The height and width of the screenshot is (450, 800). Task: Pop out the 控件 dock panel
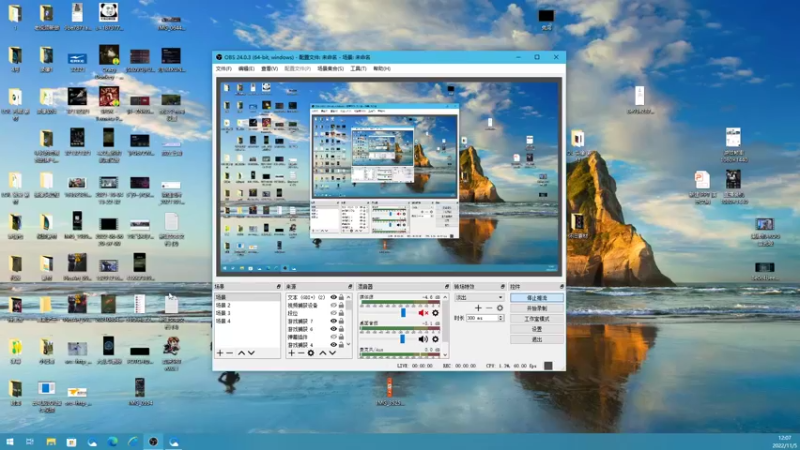562,287
